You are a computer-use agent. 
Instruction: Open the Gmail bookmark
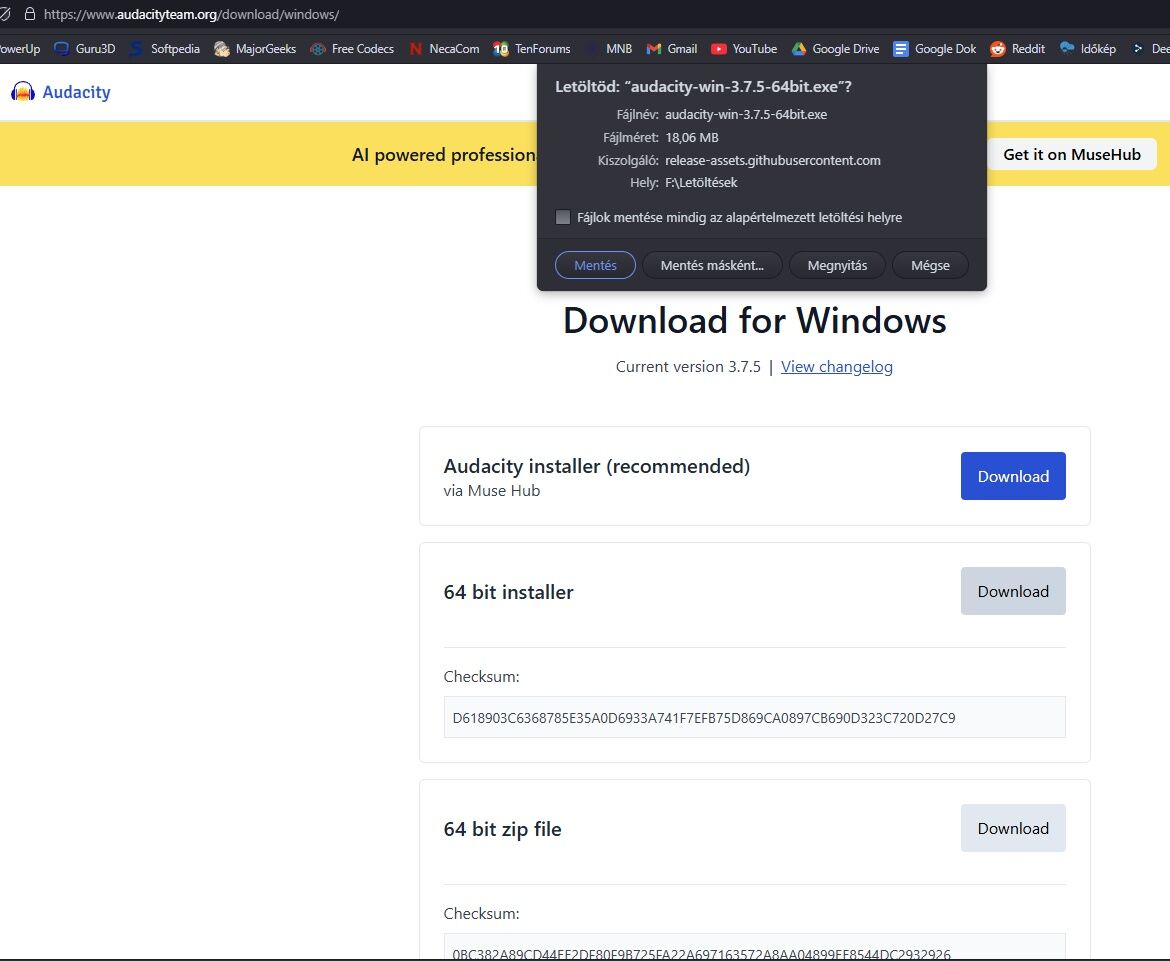point(672,48)
